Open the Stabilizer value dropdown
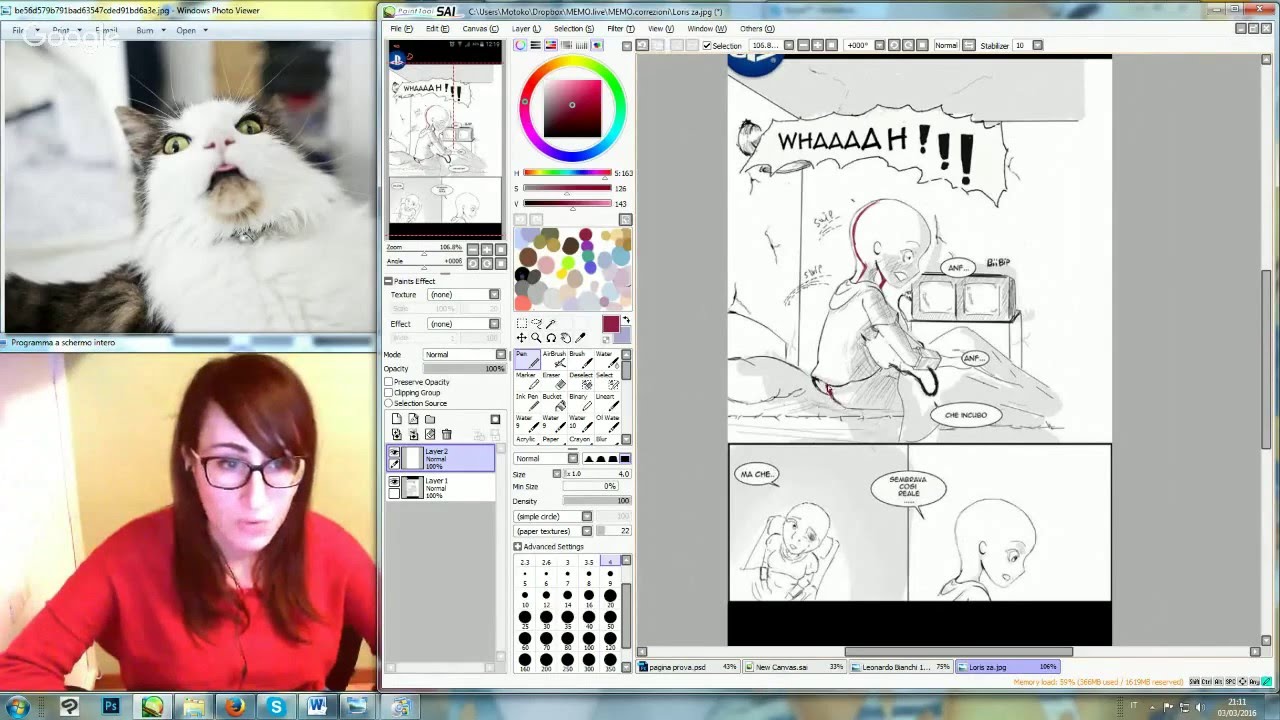This screenshot has height=720, width=1280. (x=1037, y=45)
